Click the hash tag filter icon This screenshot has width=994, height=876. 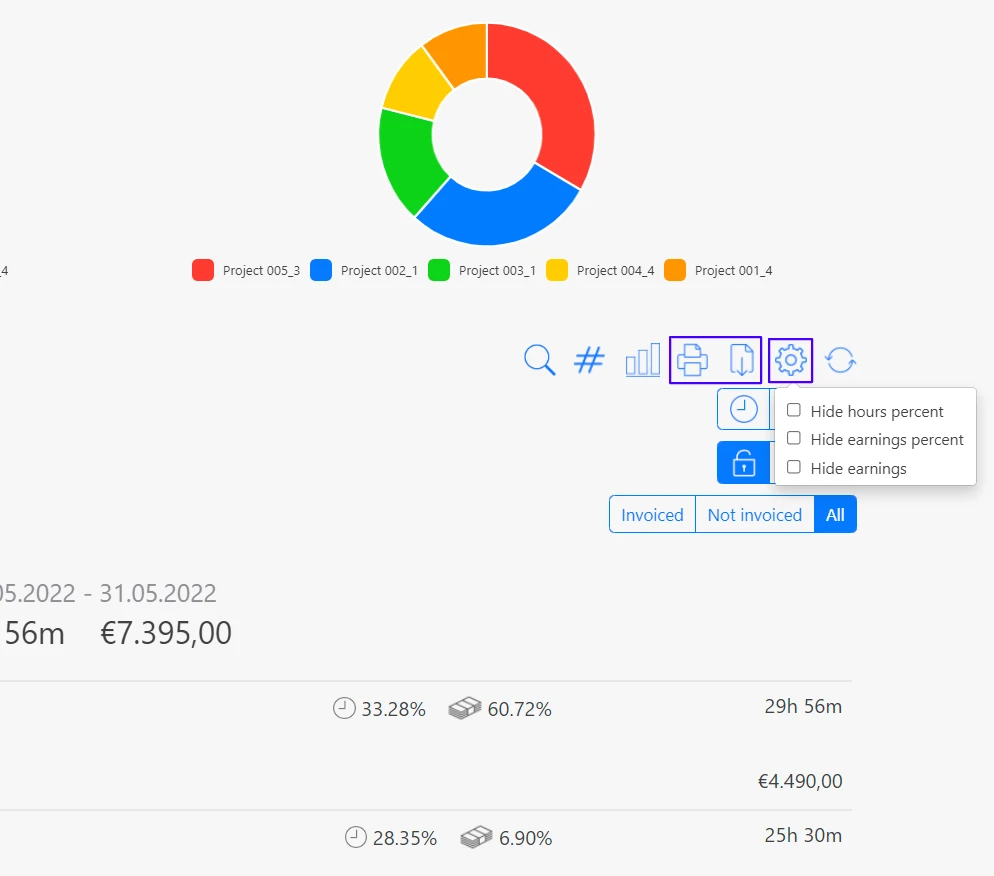(x=589, y=360)
